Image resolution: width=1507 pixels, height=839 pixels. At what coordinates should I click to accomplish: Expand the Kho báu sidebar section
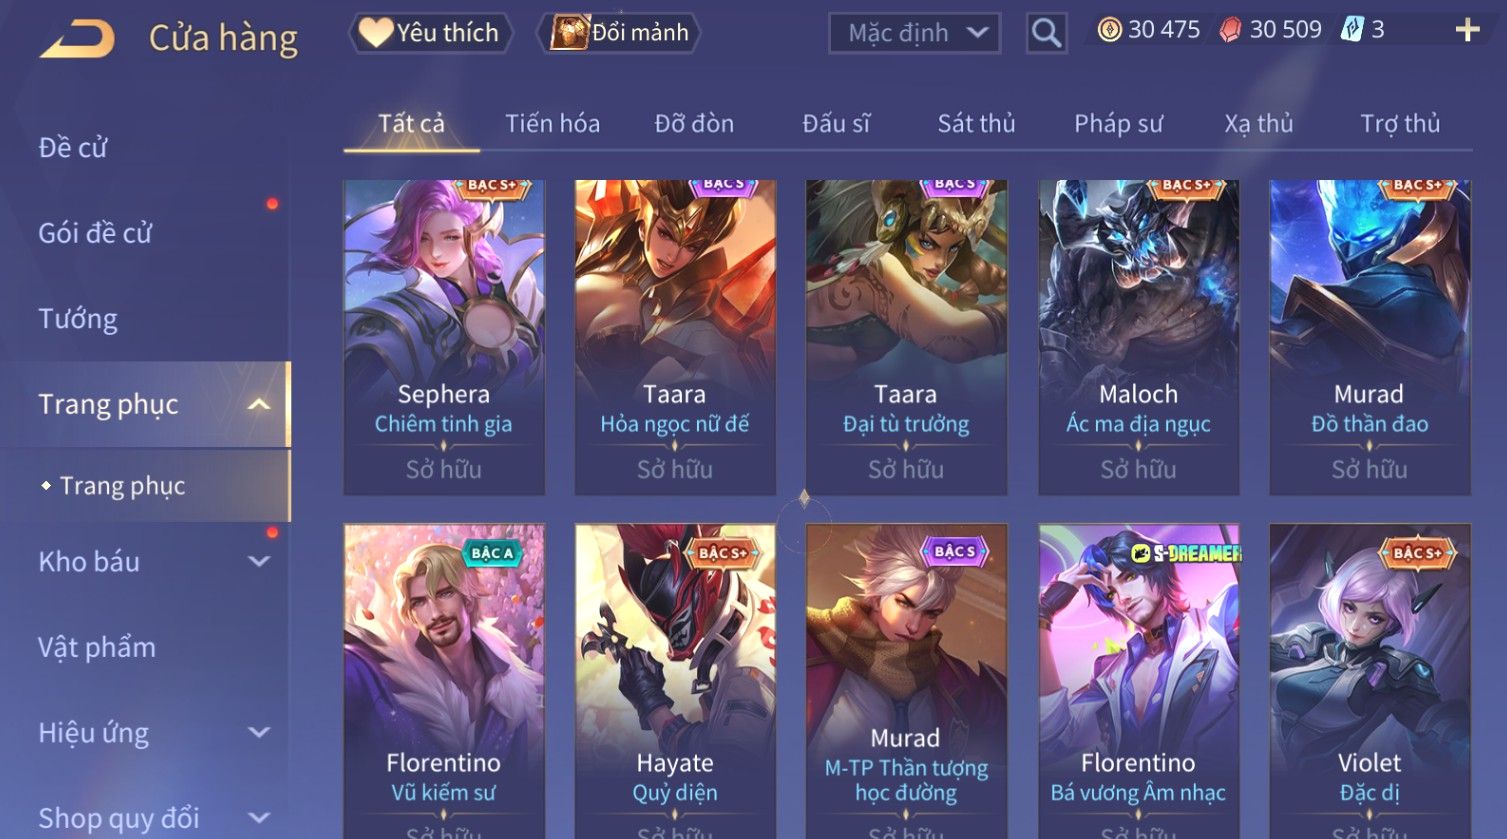point(259,562)
